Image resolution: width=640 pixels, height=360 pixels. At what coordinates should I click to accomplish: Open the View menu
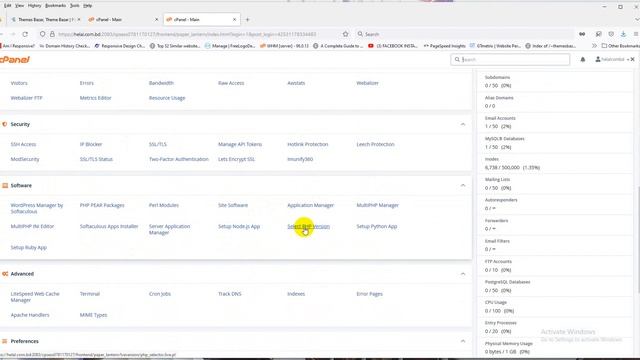pos(19,6)
